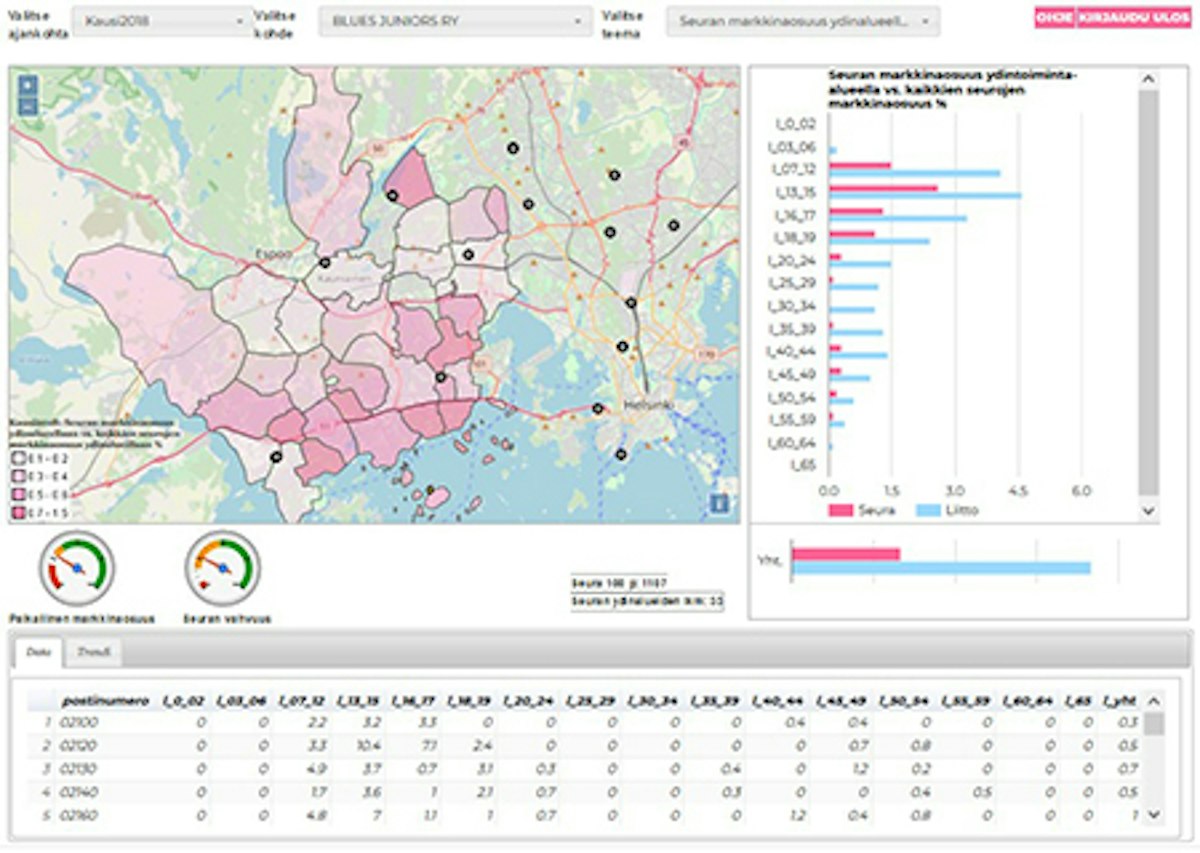The image size is (1200, 853).
Task: Zoom out on the map
Action: (28, 104)
